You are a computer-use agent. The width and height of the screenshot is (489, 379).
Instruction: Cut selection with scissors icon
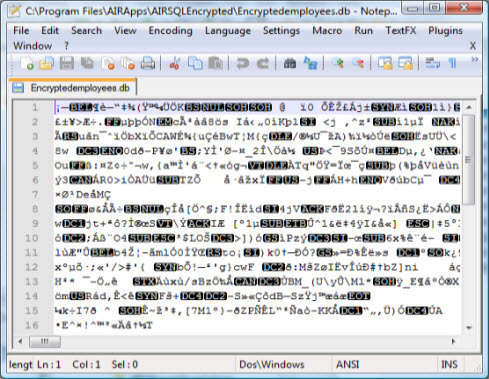pyautogui.click(x=175, y=63)
